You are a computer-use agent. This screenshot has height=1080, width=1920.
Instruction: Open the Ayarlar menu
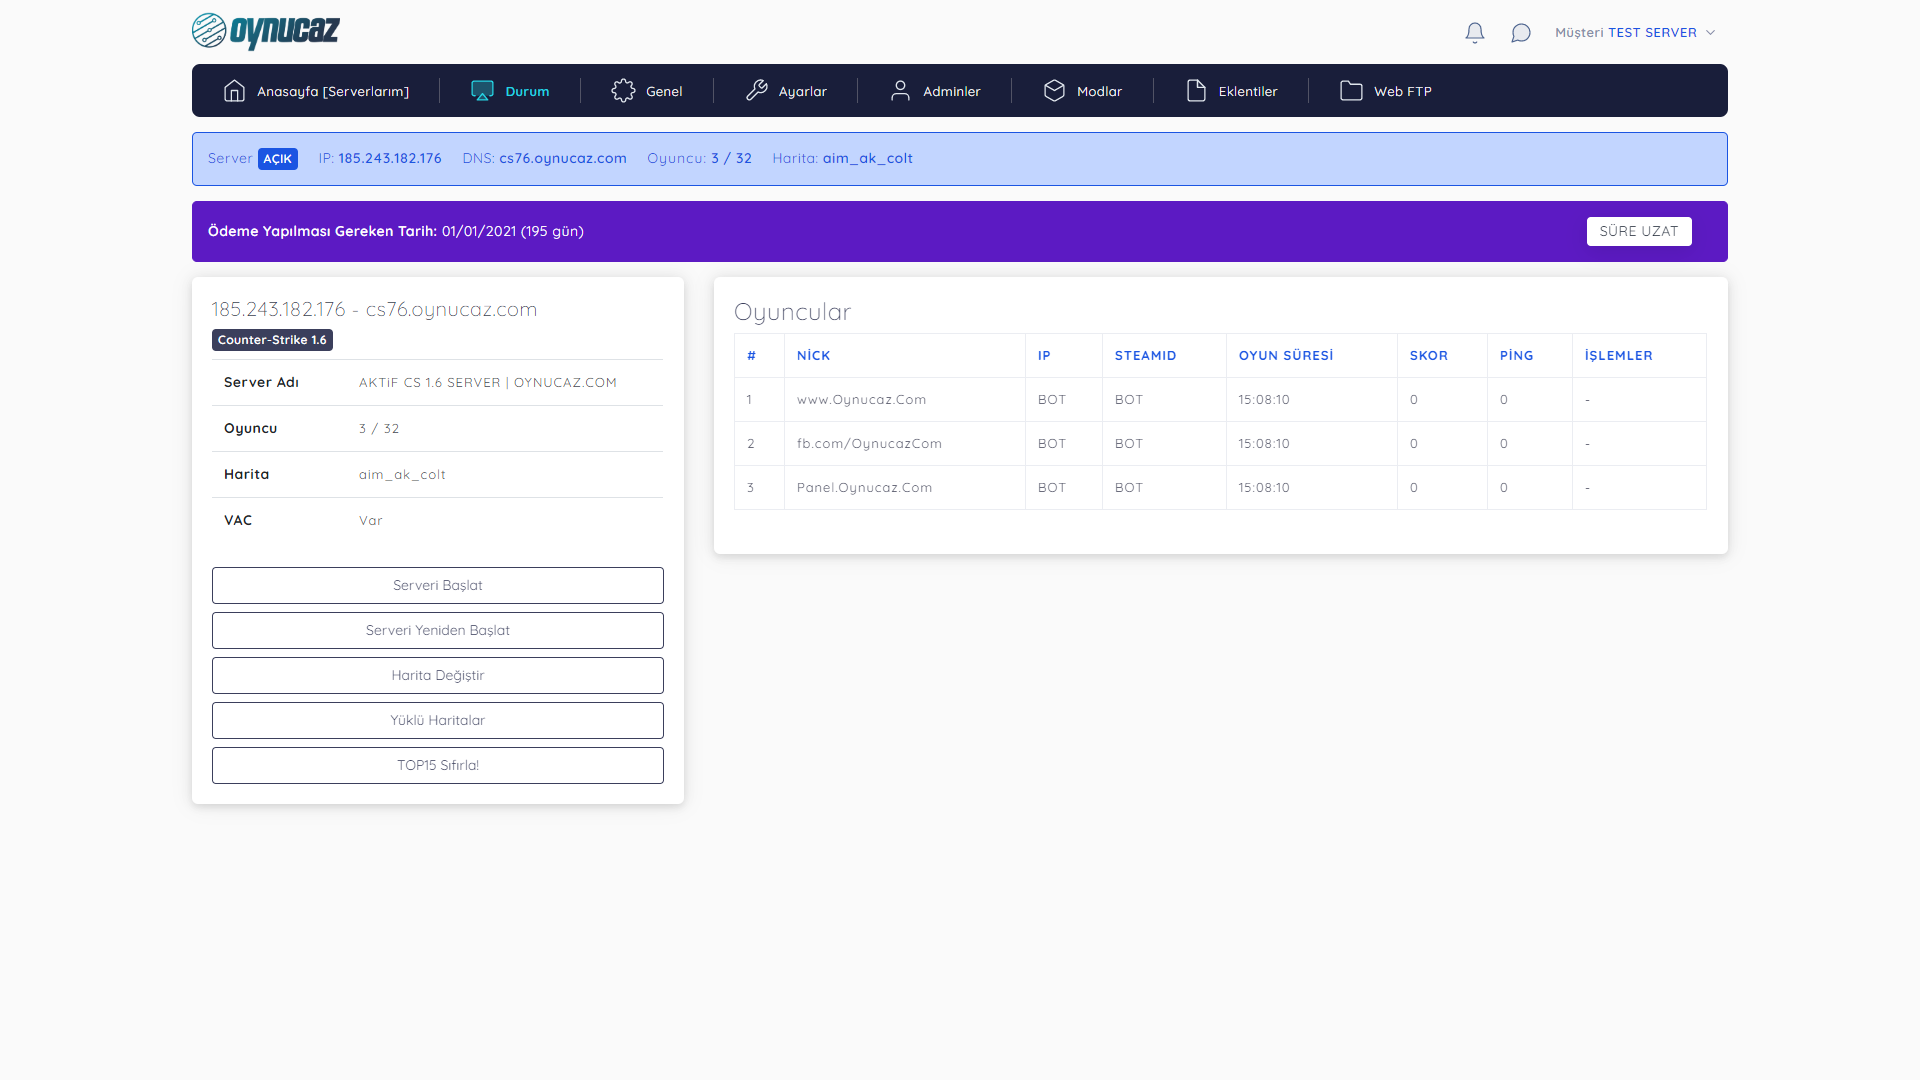coord(786,91)
